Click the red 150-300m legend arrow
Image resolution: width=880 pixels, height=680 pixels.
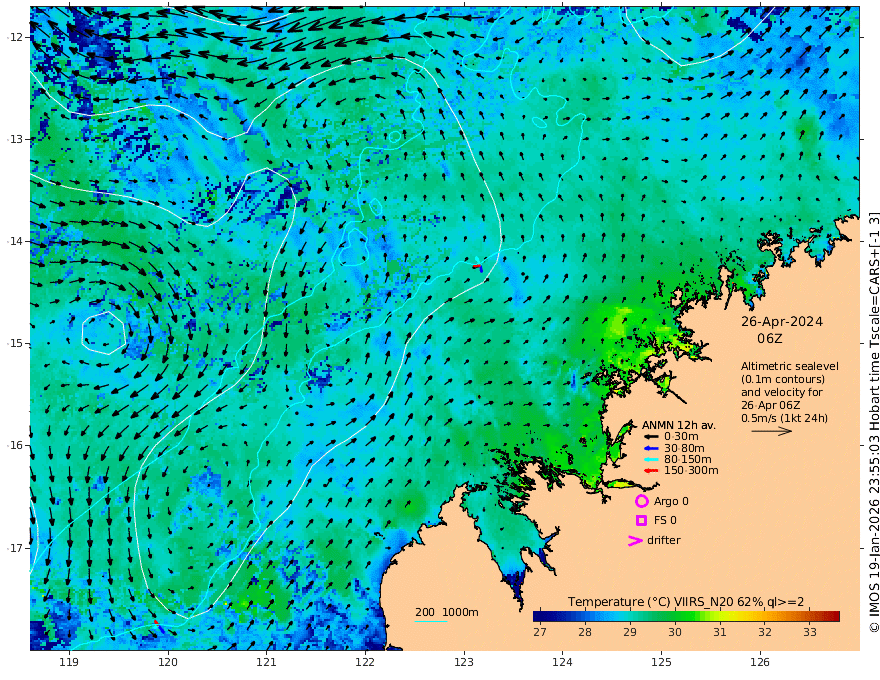tap(651, 471)
